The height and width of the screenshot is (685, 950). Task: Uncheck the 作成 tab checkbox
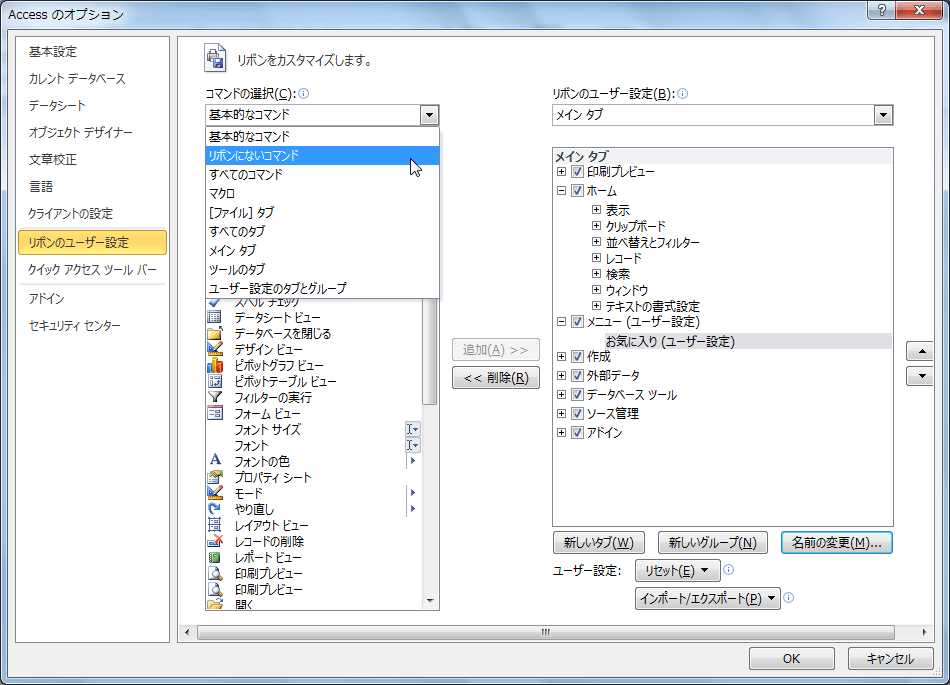[x=577, y=356]
